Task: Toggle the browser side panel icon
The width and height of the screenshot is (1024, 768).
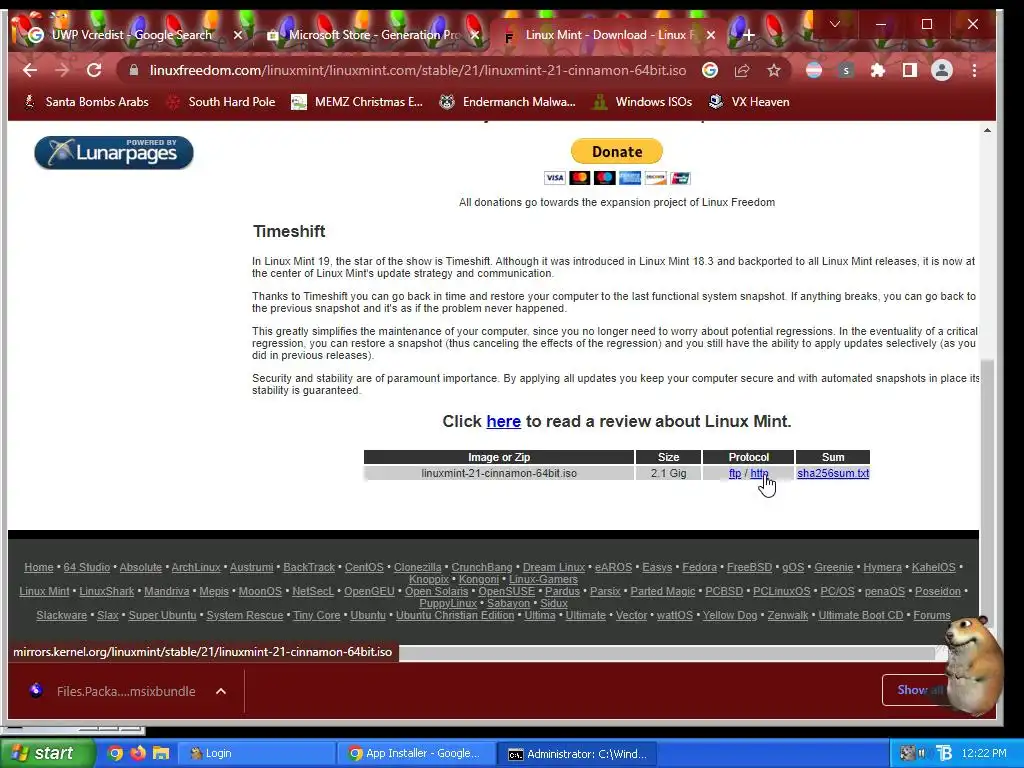Action: 910,71
